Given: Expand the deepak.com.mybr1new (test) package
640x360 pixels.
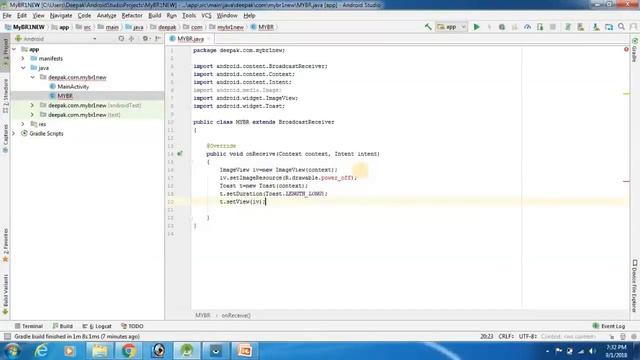Looking at the screenshot, I should coord(33,115).
